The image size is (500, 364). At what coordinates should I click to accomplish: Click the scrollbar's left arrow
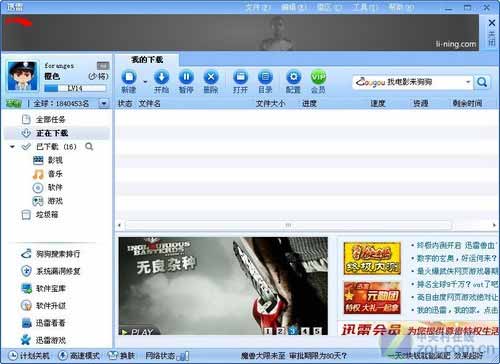pyautogui.click(x=119, y=225)
